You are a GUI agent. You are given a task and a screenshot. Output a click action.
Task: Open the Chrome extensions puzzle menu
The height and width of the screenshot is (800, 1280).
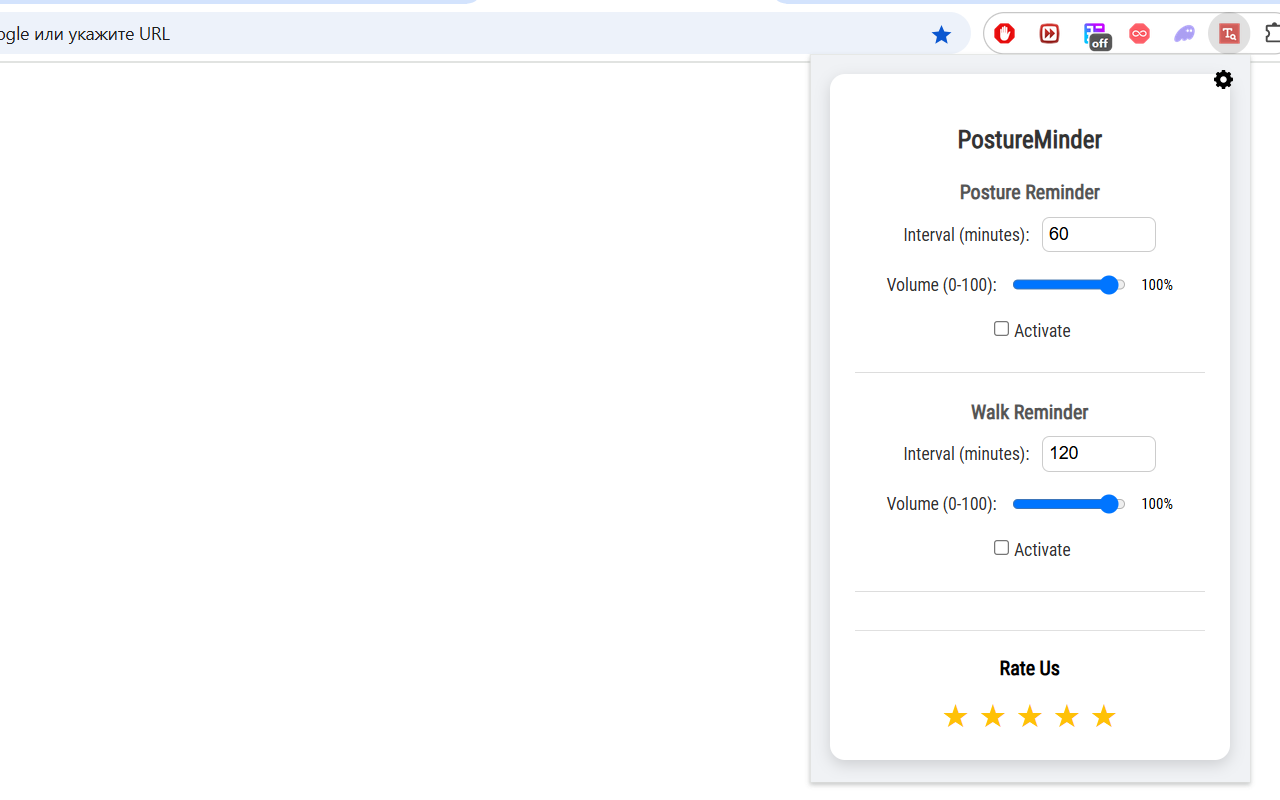point(1272,34)
